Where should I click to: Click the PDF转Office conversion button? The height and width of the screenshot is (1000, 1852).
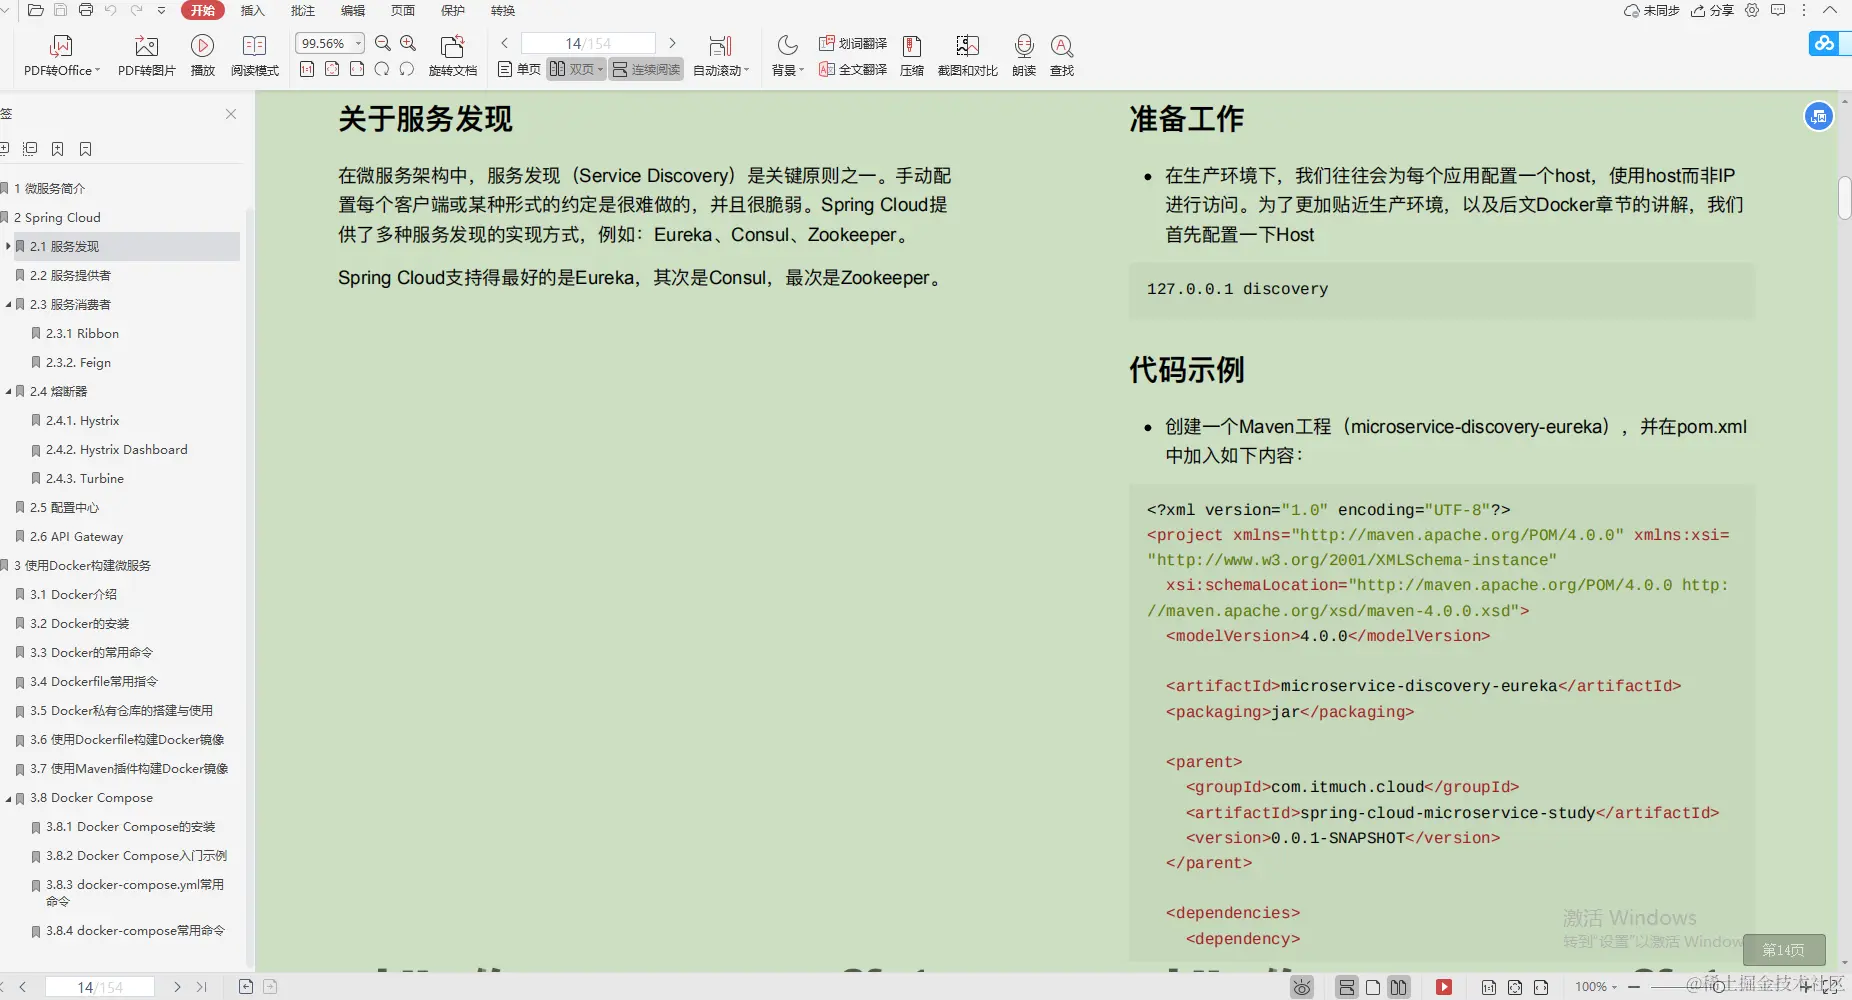click(60, 55)
